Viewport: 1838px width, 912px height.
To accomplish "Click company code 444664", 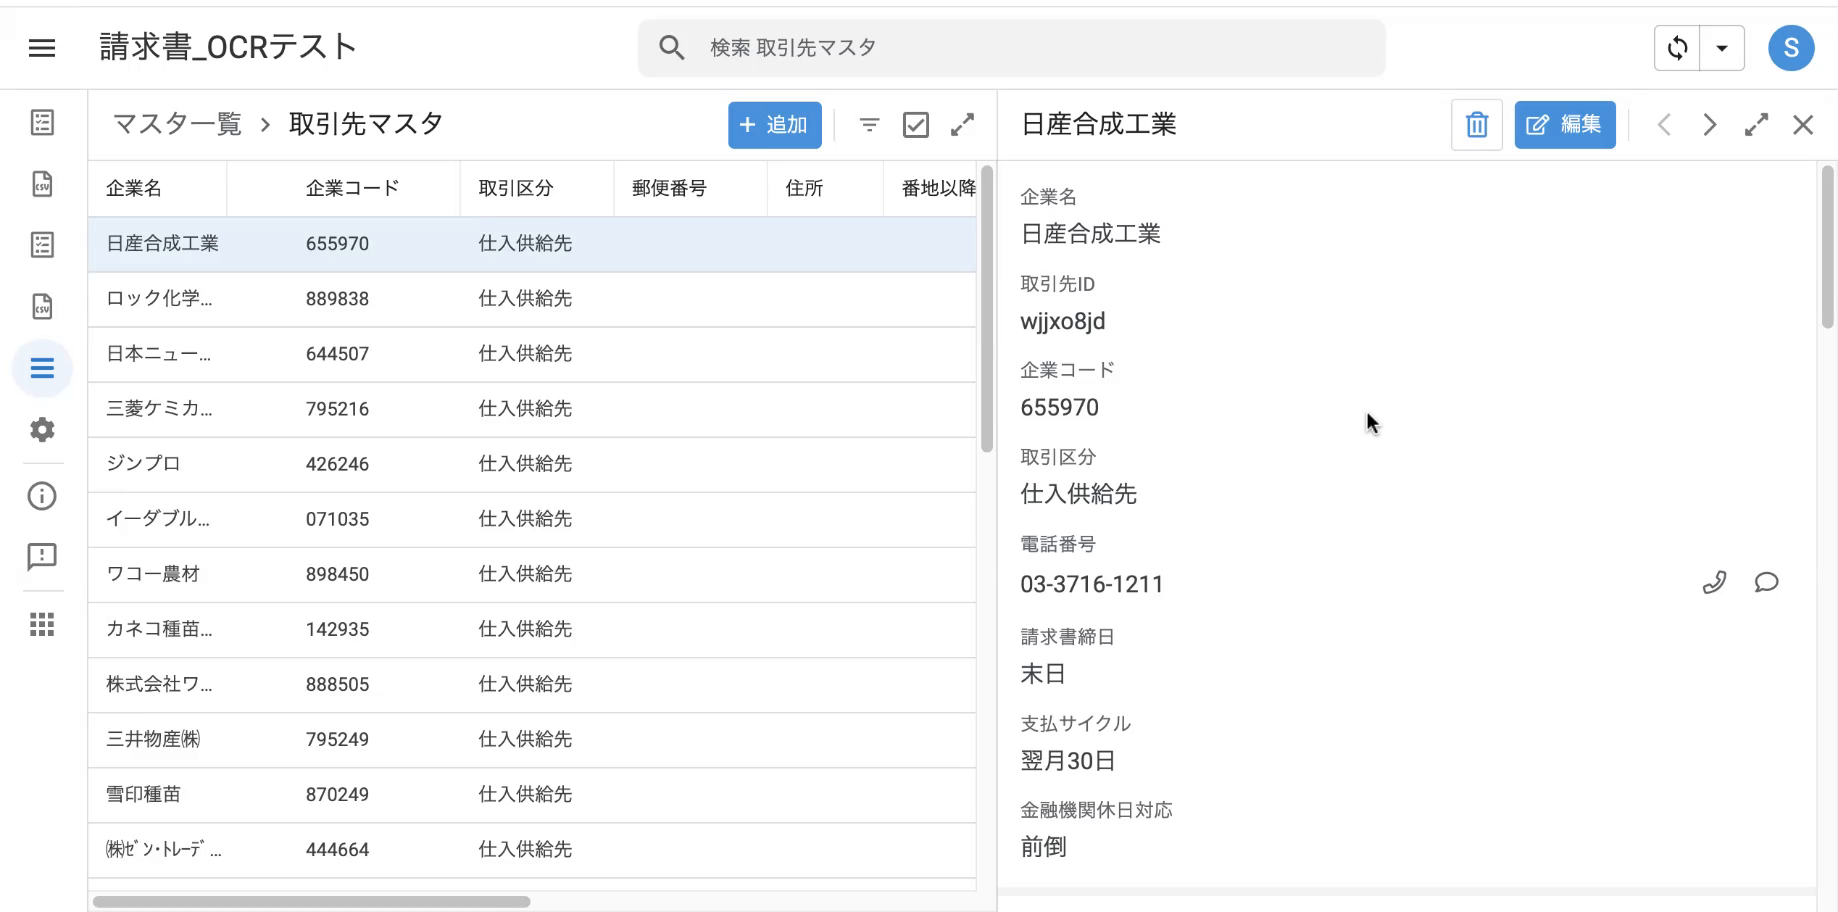I will (x=337, y=849).
